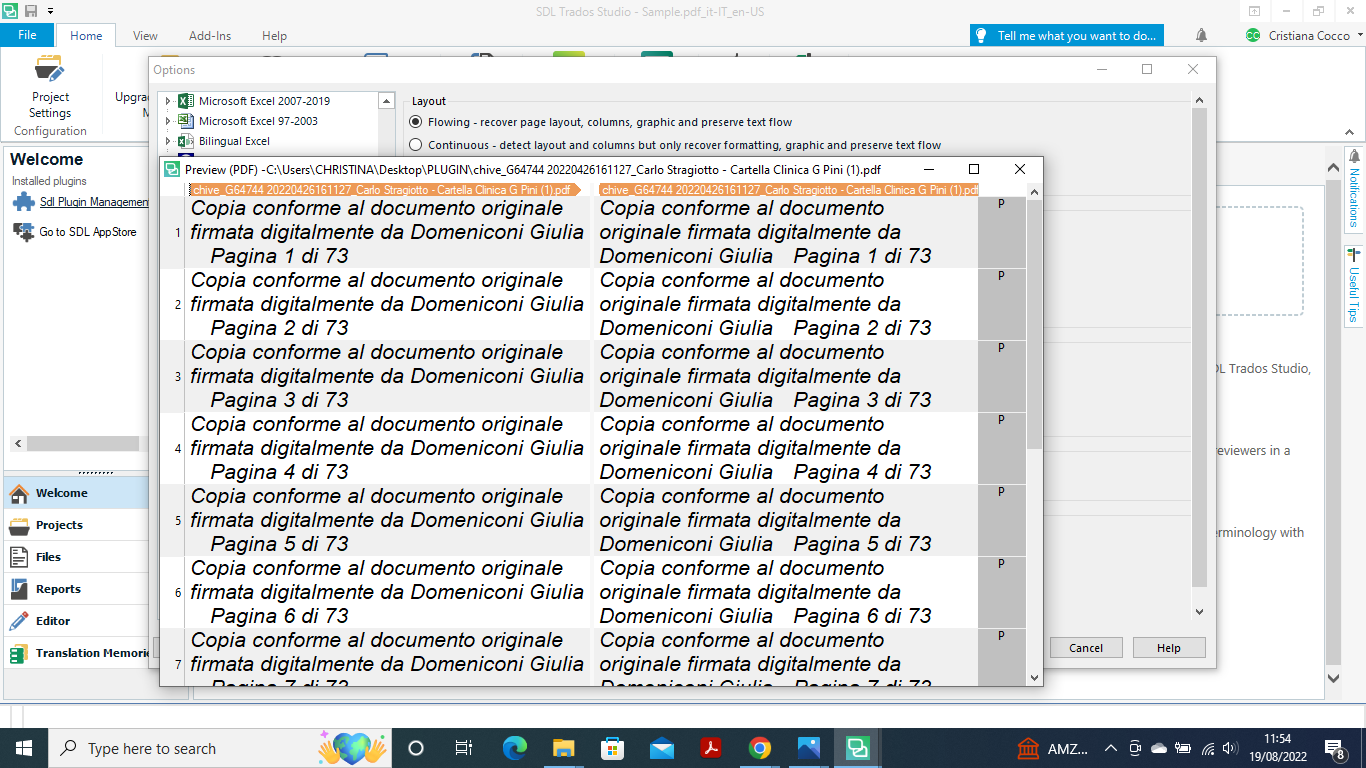Open Sdl Plugin Management link
The image size is (1366, 768).
[x=94, y=202]
